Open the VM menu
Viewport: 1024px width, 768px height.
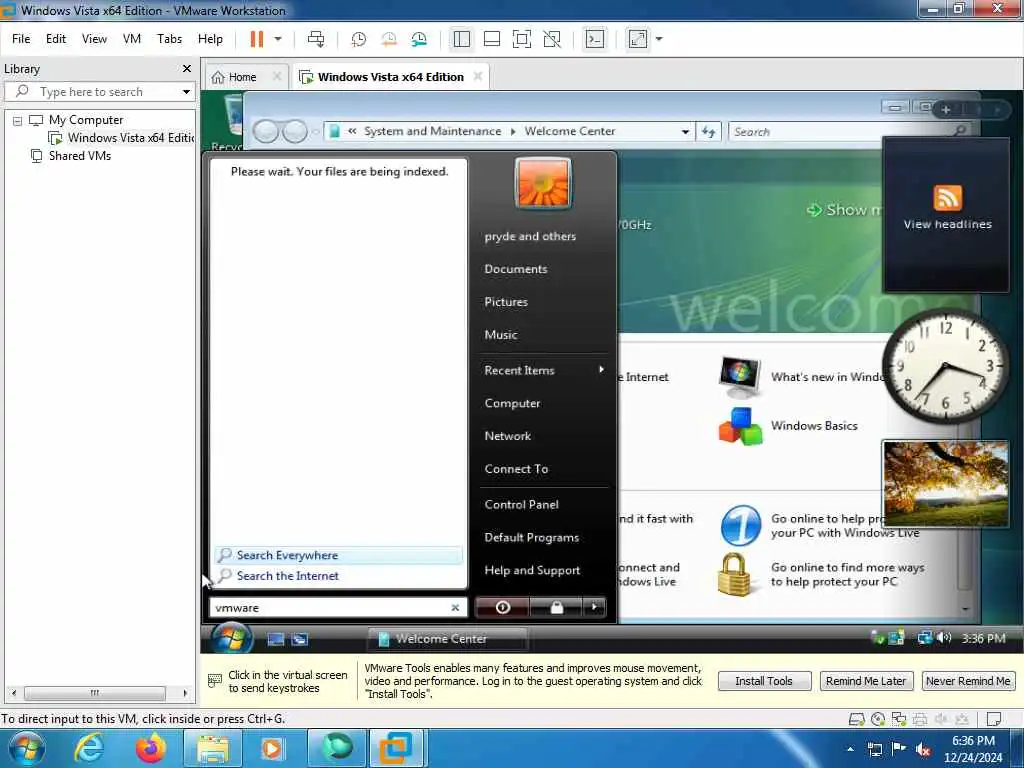[132, 39]
